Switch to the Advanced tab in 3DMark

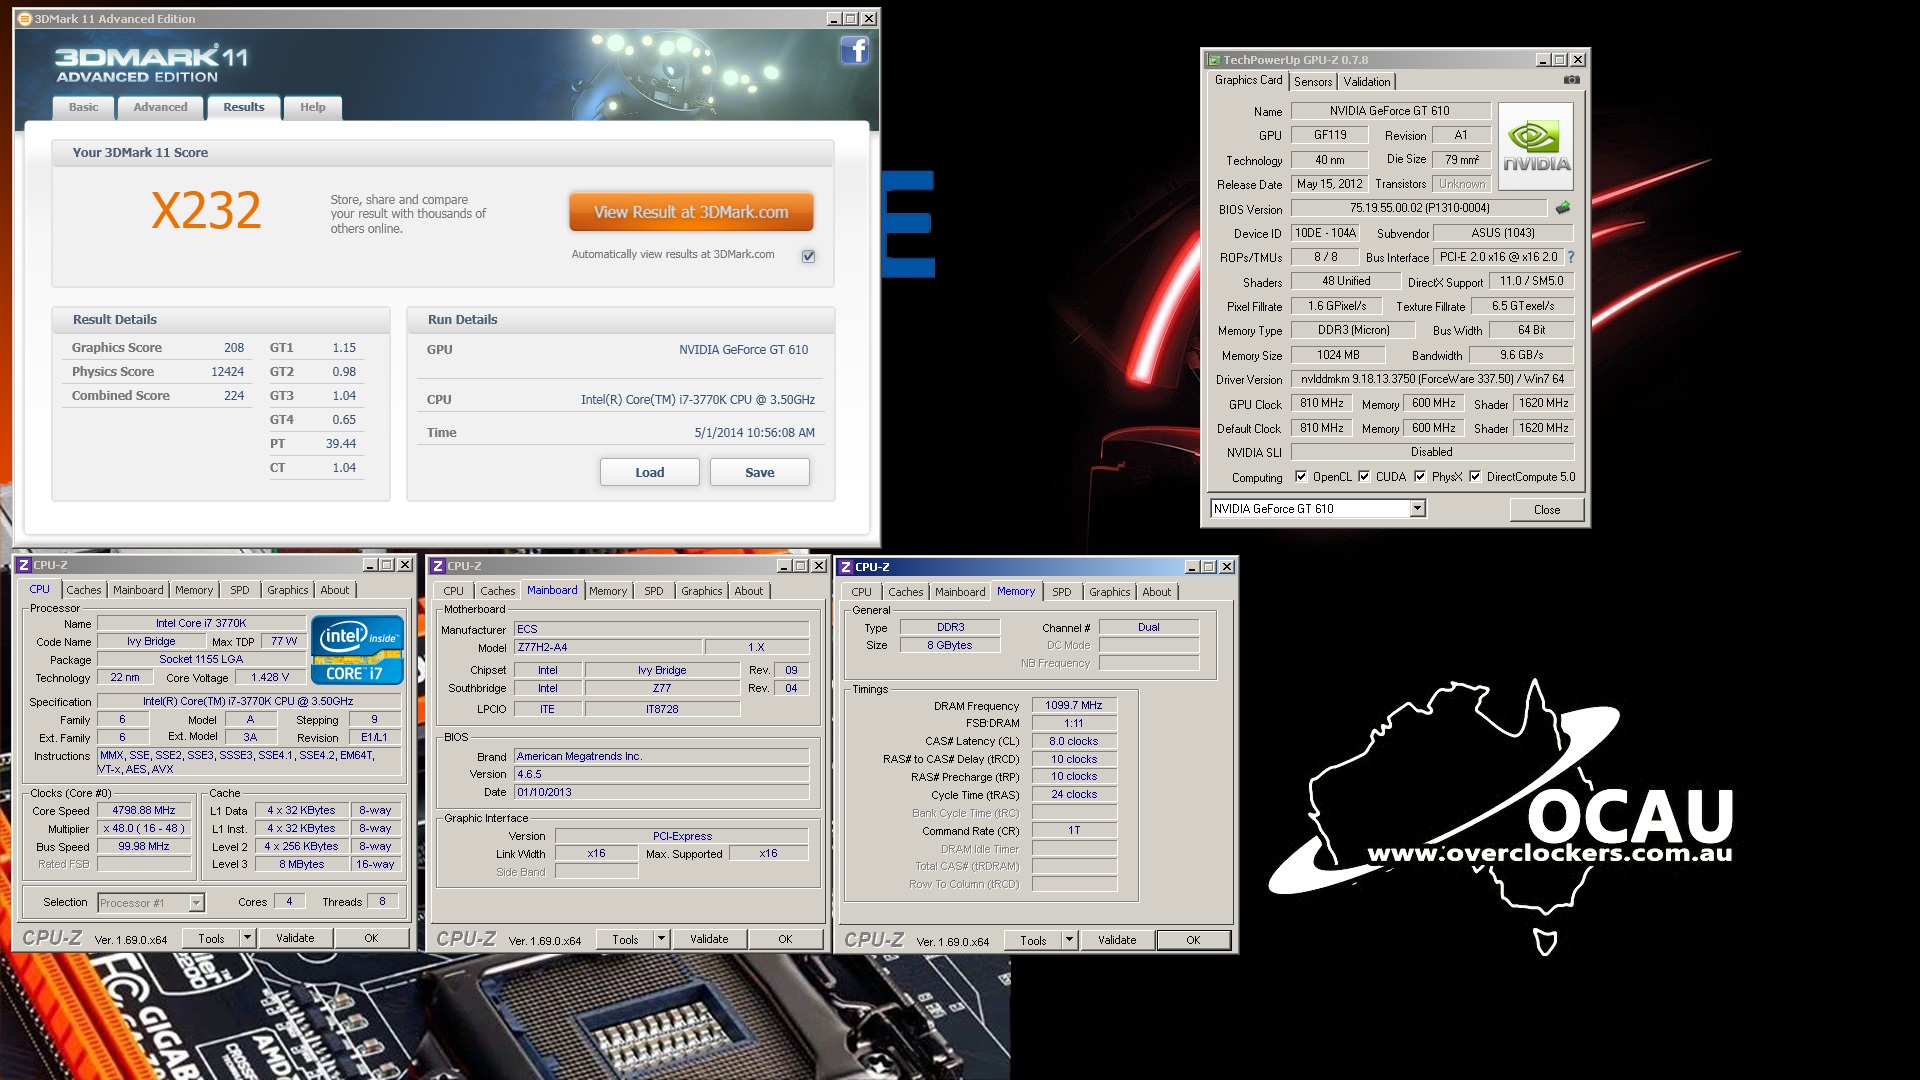point(160,107)
